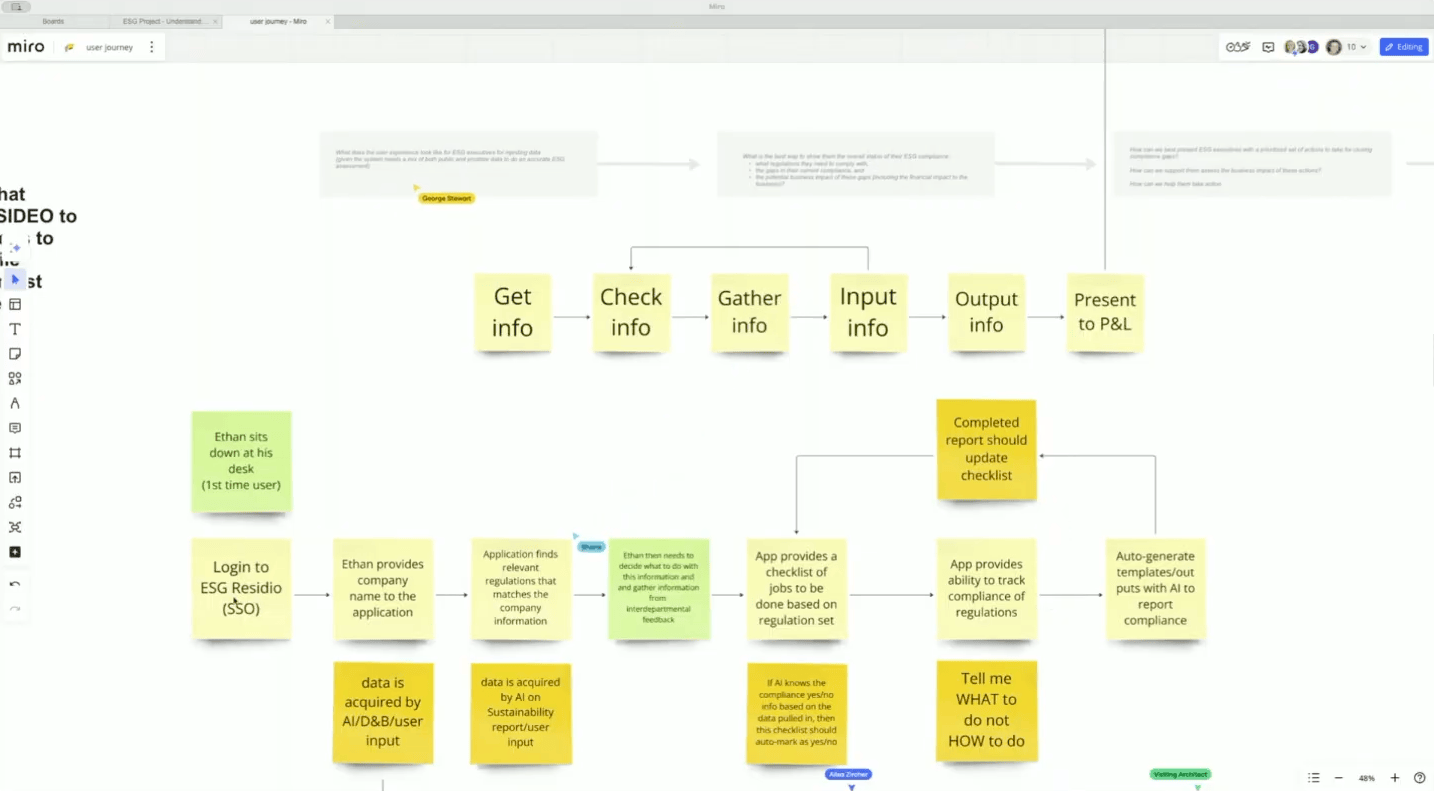Image resolution: width=1434 pixels, height=791 pixels.
Task: Open the Templates tool in the toolbar
Action: (x=15, y=304)
